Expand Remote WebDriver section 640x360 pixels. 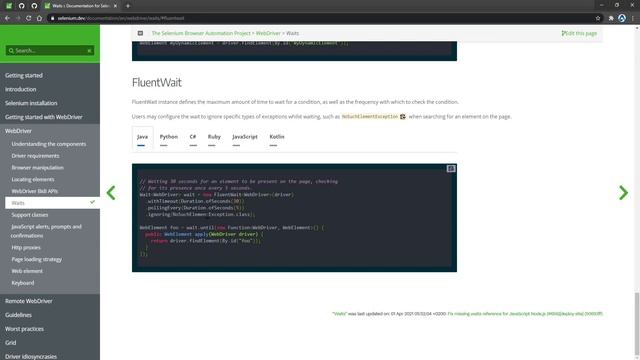point(29,301)
